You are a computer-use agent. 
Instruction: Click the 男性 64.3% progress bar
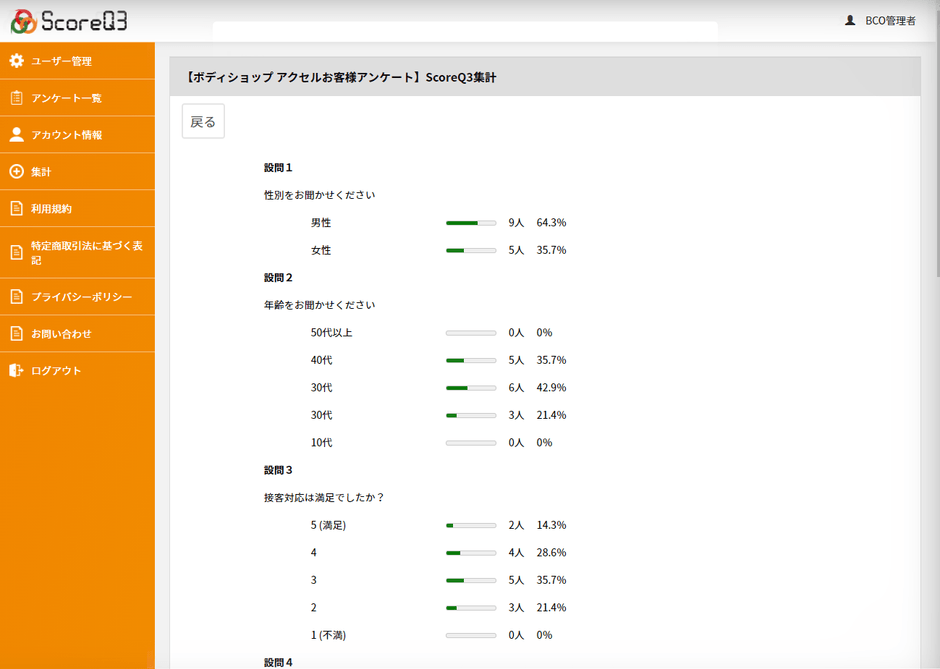[471, 222]
